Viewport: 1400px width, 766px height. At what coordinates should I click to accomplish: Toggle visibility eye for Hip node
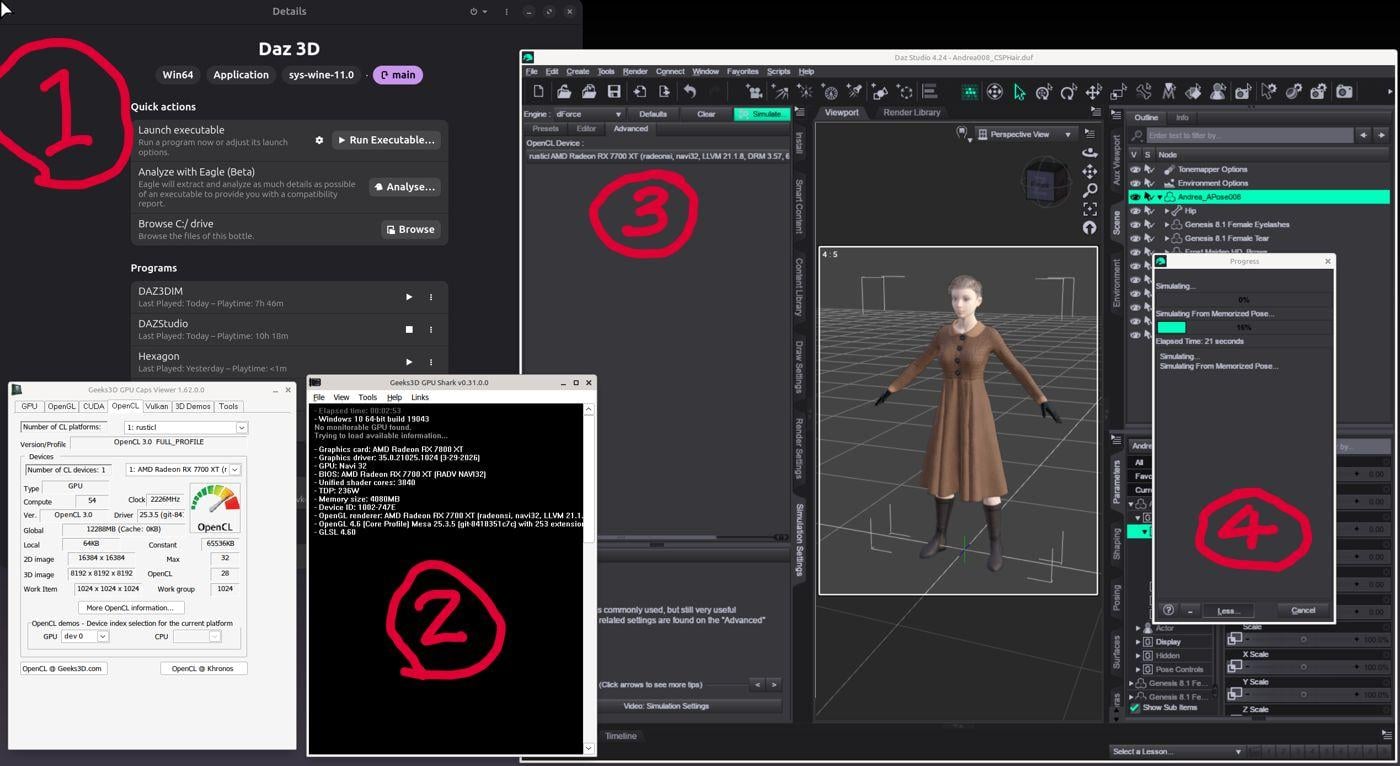tap(1135, 211)
